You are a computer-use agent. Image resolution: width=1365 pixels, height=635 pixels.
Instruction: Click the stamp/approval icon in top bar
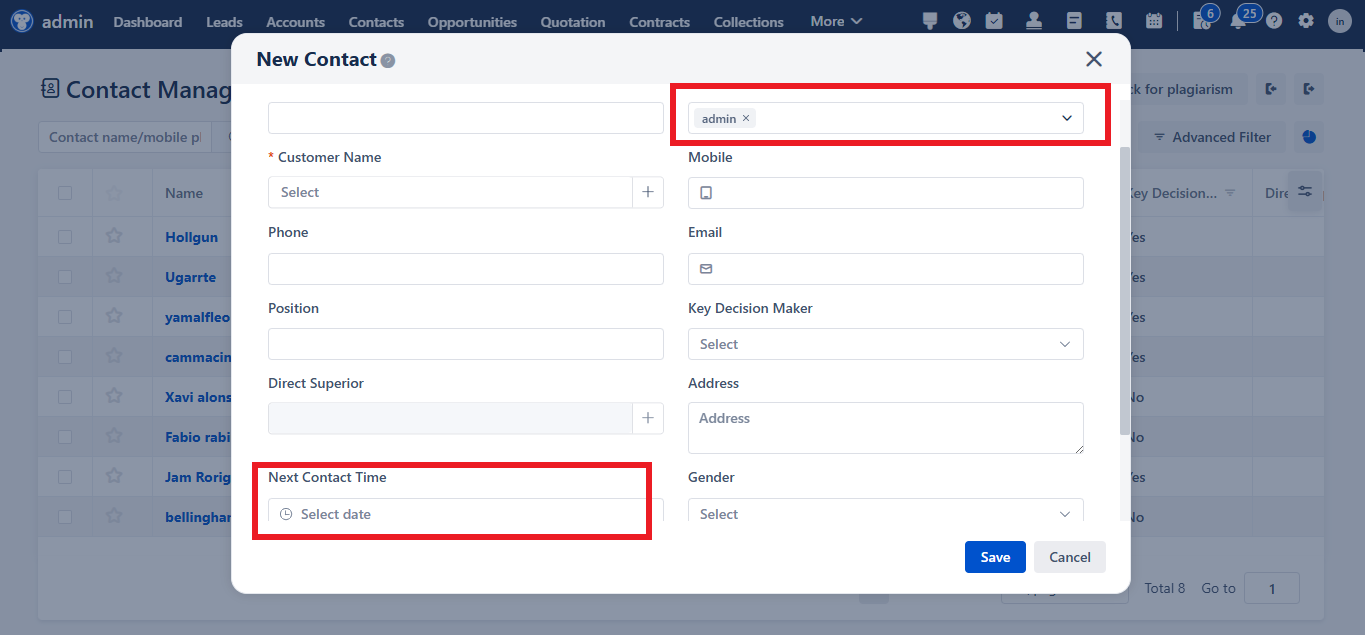pos(1034,20)
